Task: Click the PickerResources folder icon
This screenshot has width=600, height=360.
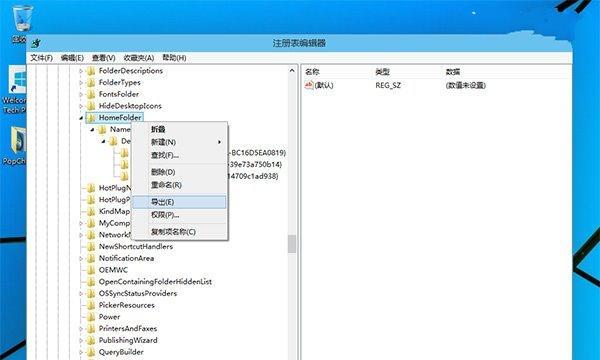Action: pyautogui.click(x=91, y=305)
